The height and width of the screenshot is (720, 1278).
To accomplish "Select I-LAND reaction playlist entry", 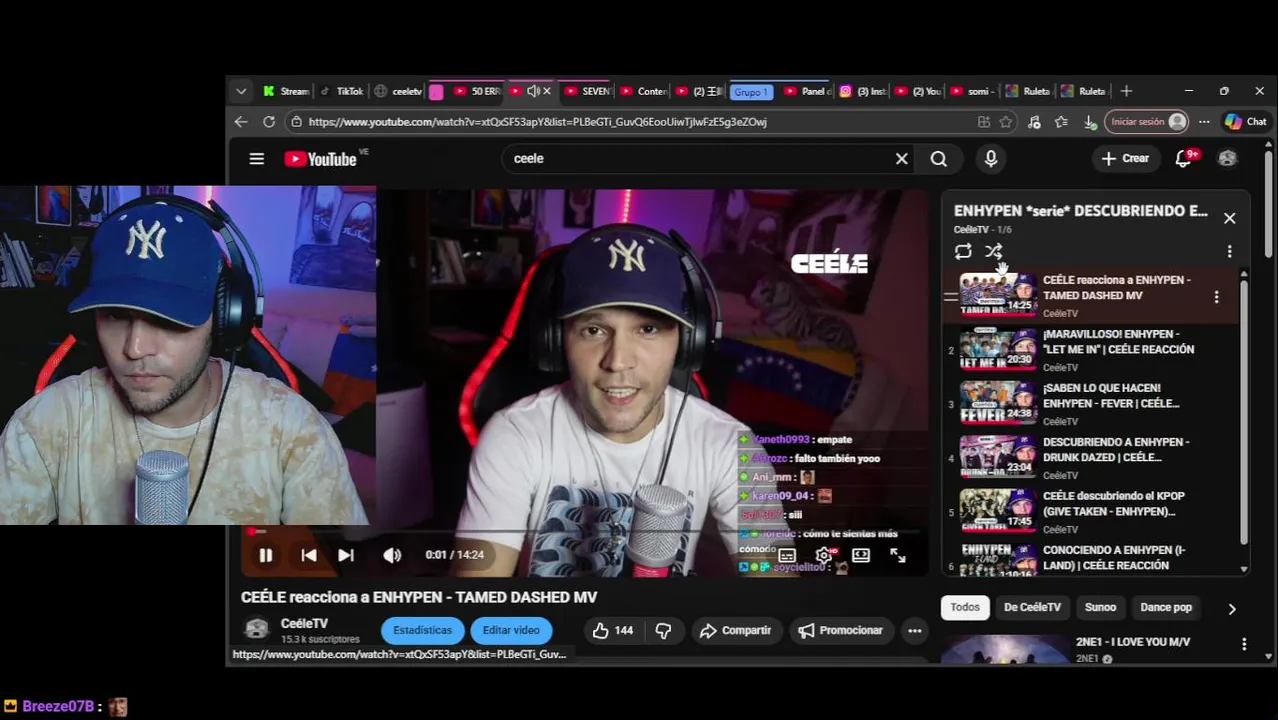I will [x=1090, y=558].
